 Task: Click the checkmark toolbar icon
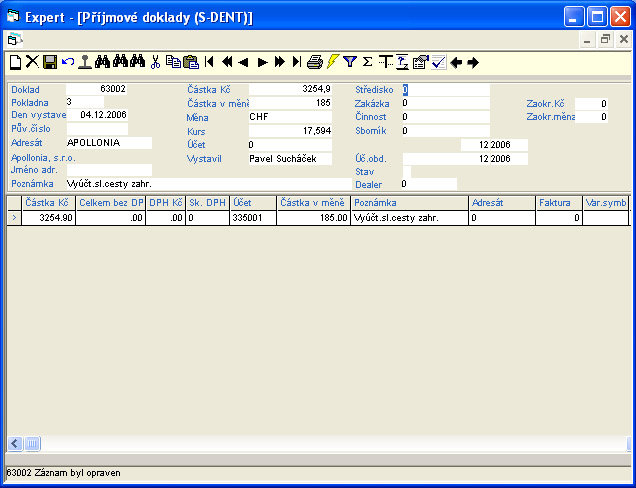(x=438, y=62)
